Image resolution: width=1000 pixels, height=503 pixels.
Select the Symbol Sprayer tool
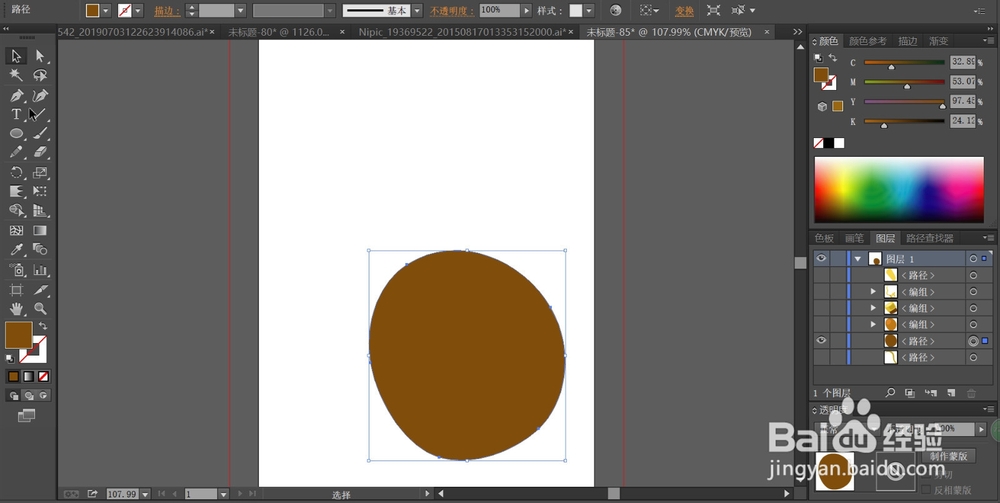[x=16, y=270]
